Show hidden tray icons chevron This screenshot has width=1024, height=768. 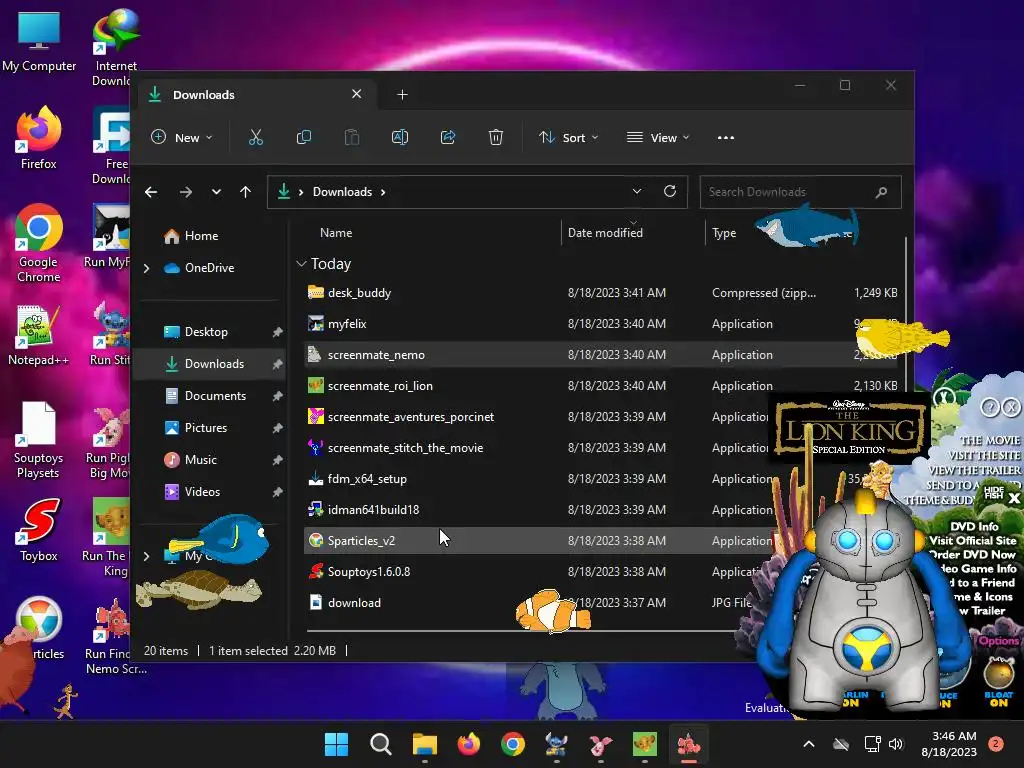[808, 744]
